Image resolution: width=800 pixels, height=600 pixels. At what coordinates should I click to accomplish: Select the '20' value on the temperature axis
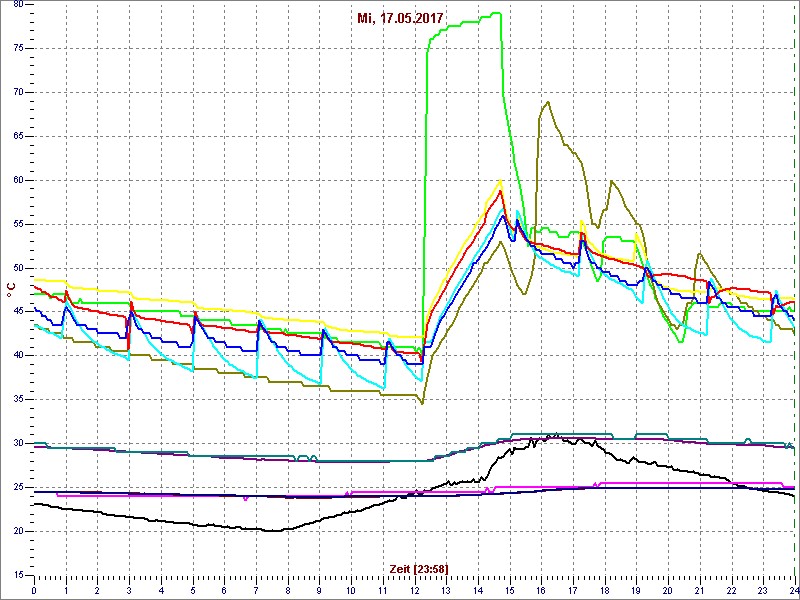coord(17,531)
